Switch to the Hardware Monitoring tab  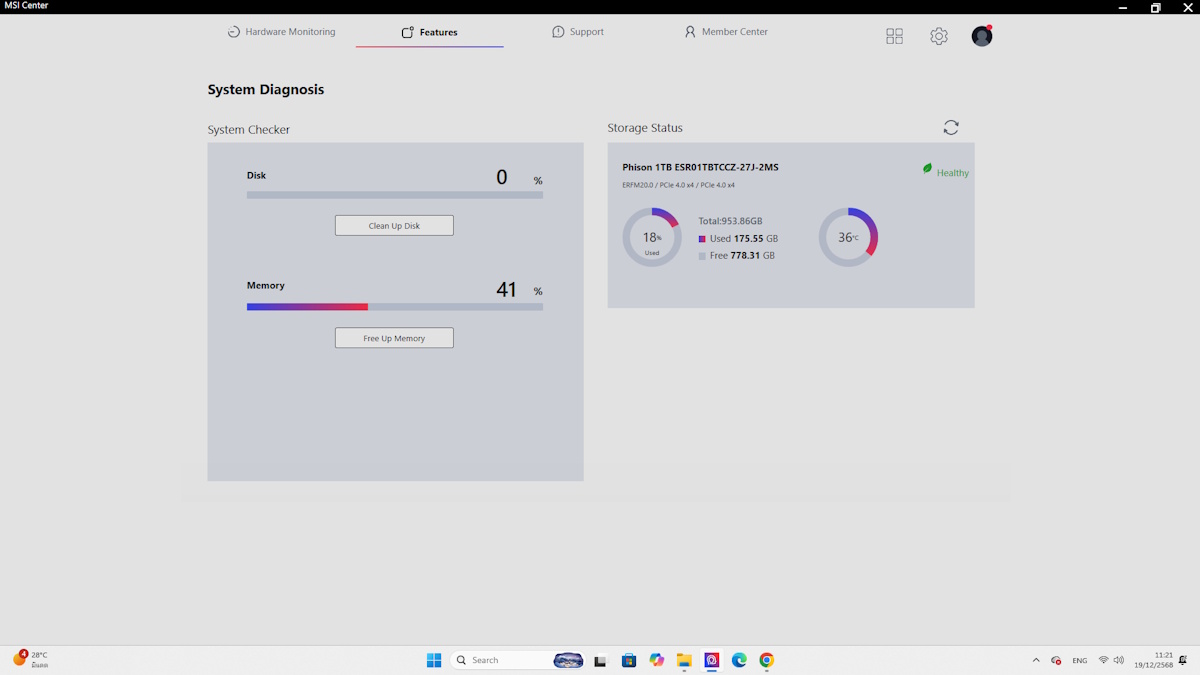[x=281, y=32]
